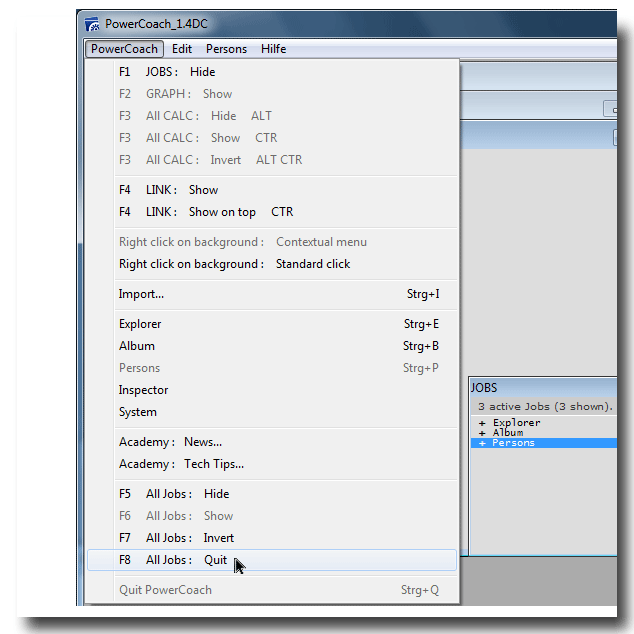Screen dimensions: 634x634
Task: Open Album from the PowerCoach menu
Action: pos(272,346)
